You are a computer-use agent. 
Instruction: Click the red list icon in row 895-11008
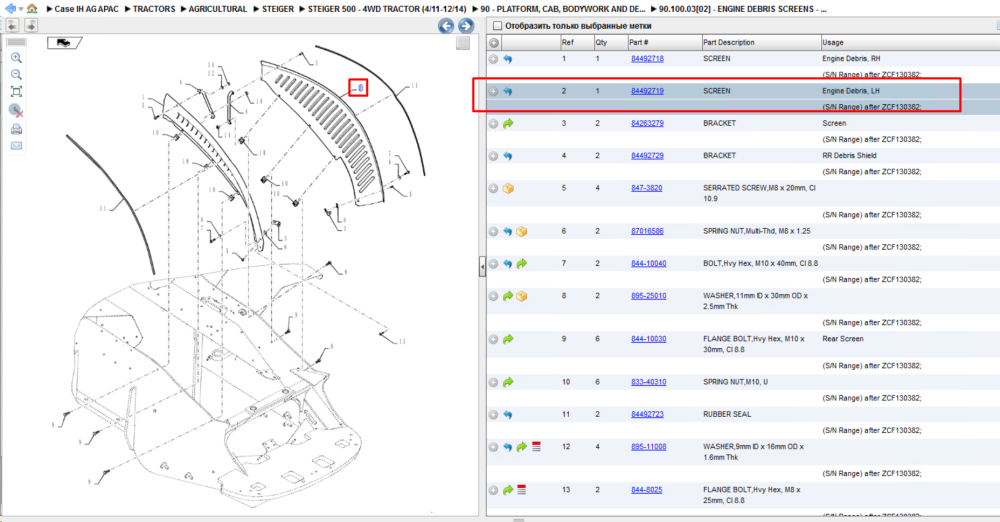pyautogui.click(x=536, y=447)
